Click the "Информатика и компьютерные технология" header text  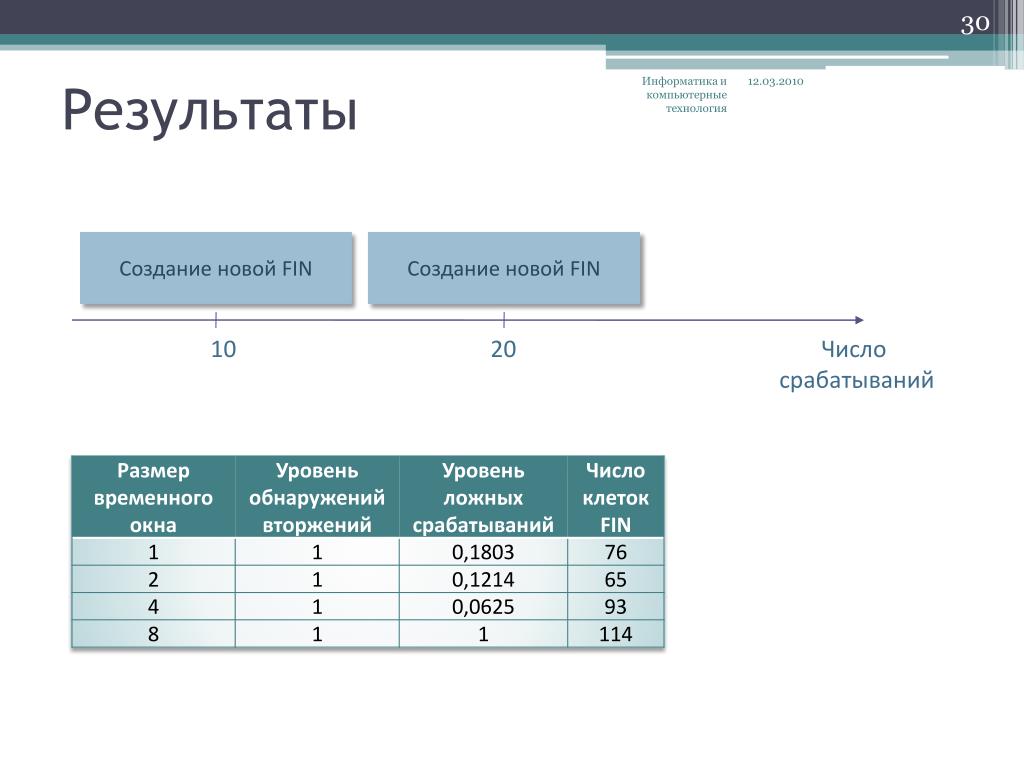coord(684,95)
